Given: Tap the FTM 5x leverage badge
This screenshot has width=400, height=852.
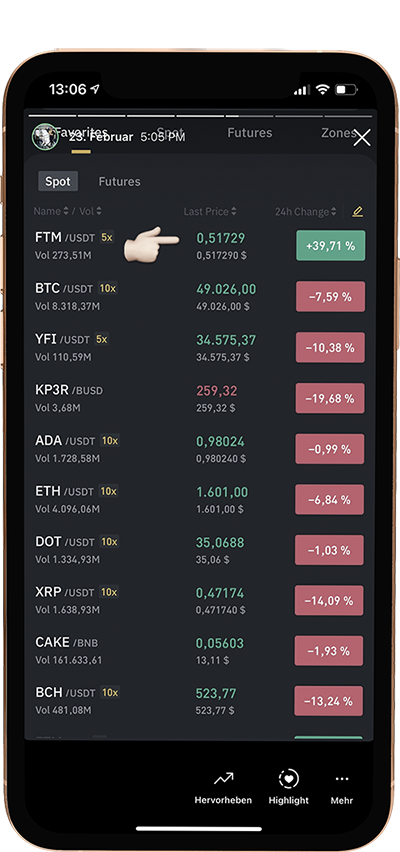Looking at the screenshot, I should click(x=107, y=237).
